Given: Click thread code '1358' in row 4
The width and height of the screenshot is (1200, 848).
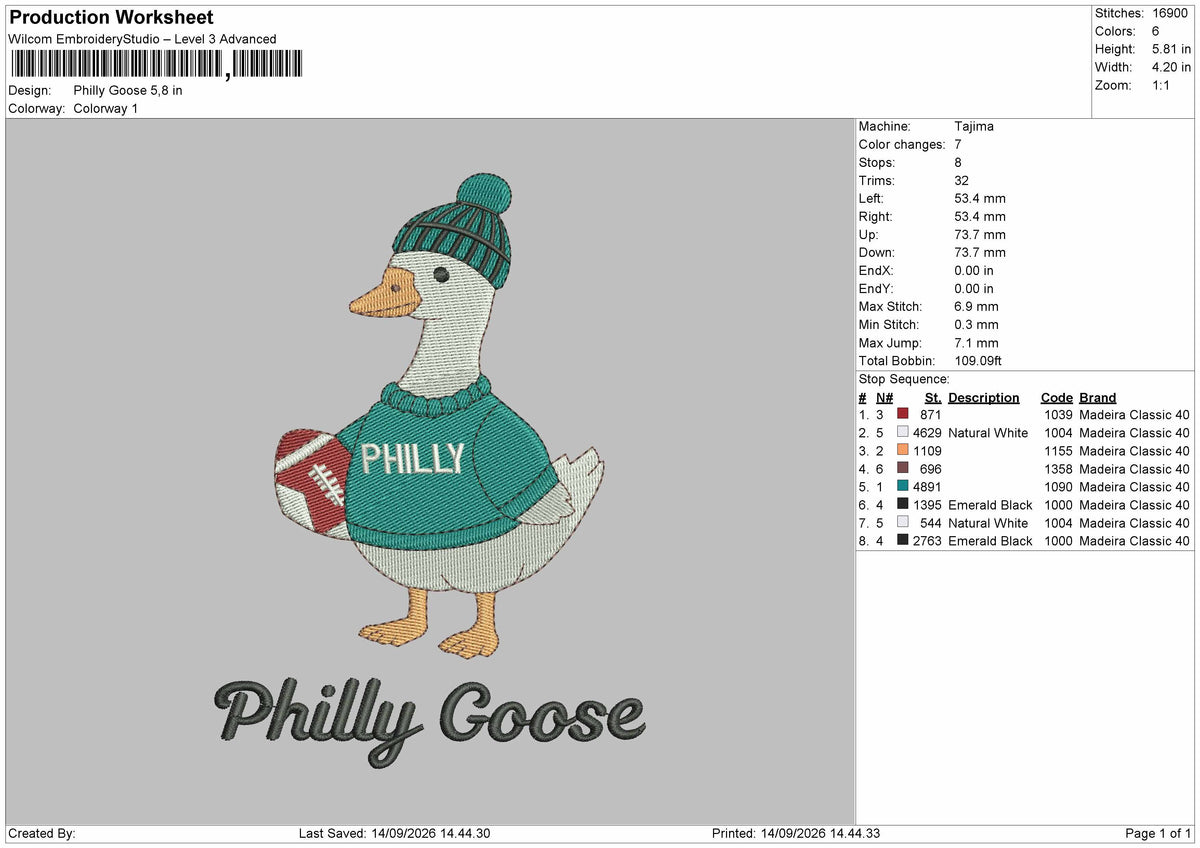Looking at the screenshot, I should (x=1058, y=469).
